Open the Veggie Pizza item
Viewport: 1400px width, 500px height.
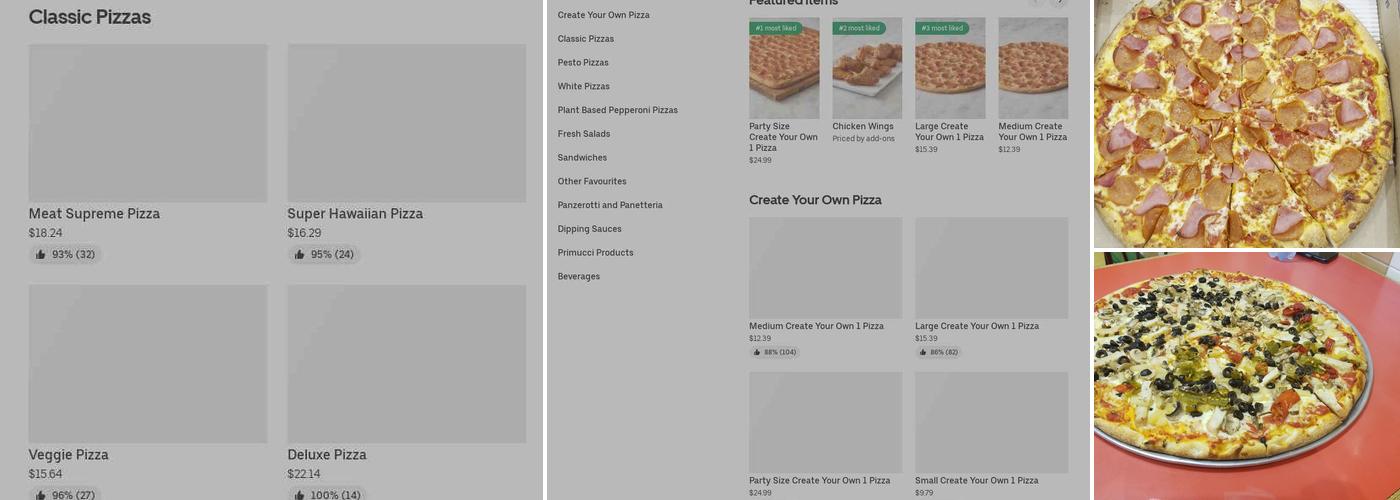point(147,364)
